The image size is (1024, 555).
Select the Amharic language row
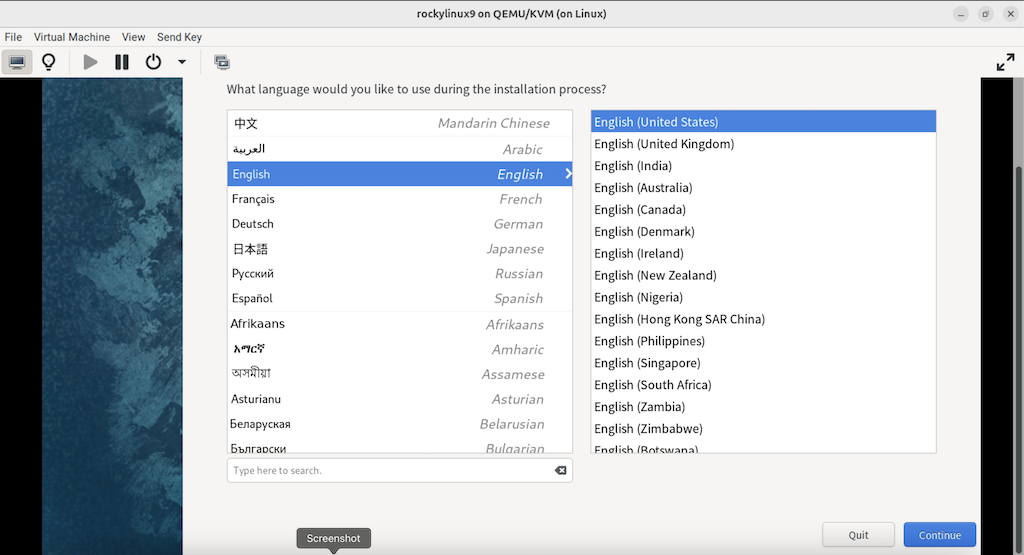[x=400, y=349]
